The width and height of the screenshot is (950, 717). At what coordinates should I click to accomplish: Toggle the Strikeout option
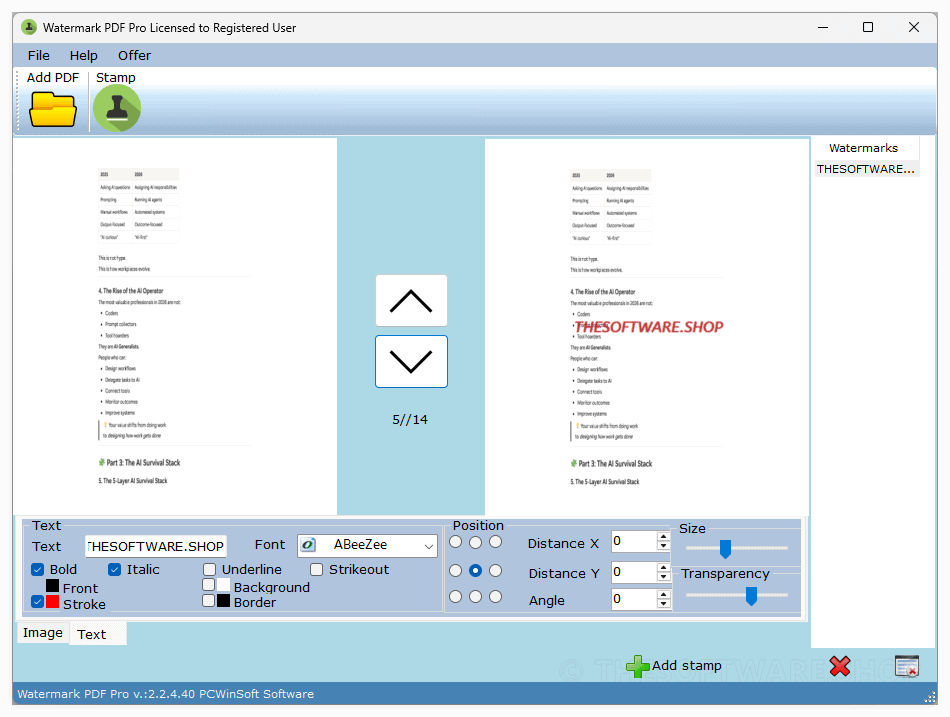click(318, 568)
